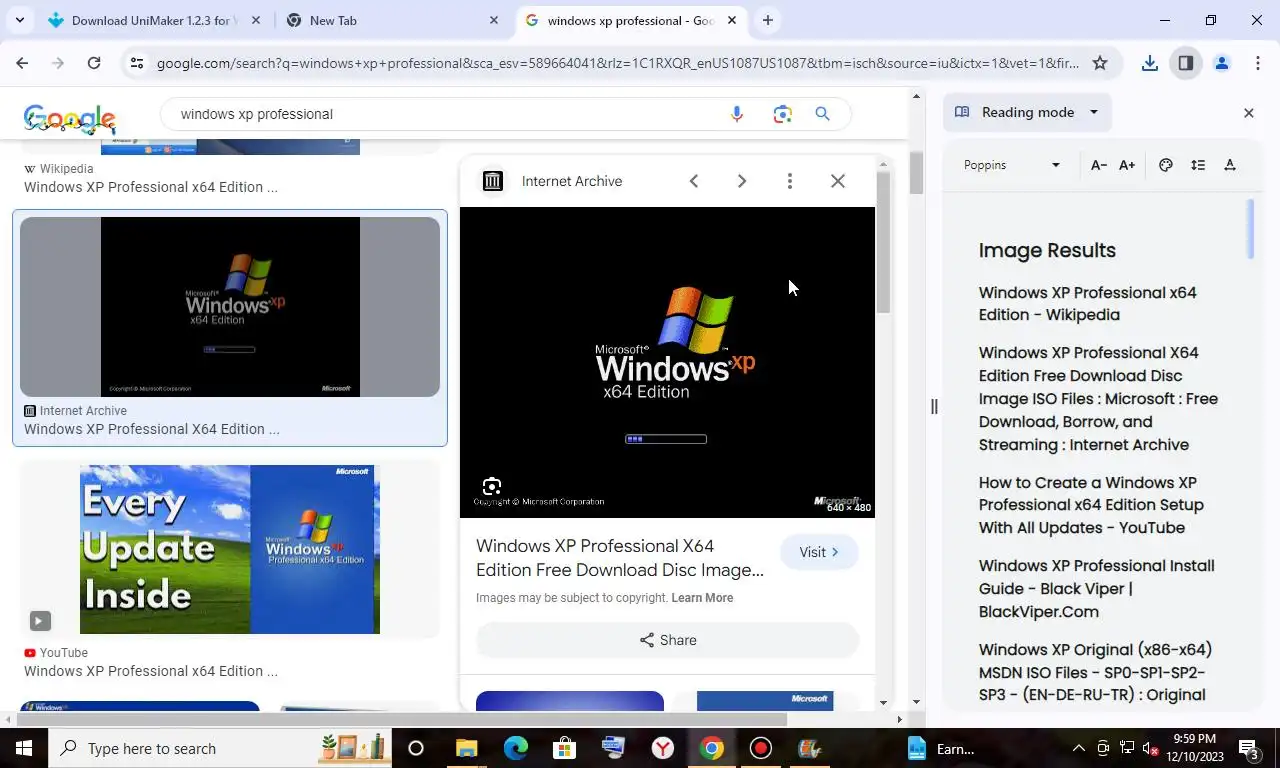This screenshot has width=1280, height=768.
Task: Click Internet Archive source name in preview header
Action: (572, 181)
